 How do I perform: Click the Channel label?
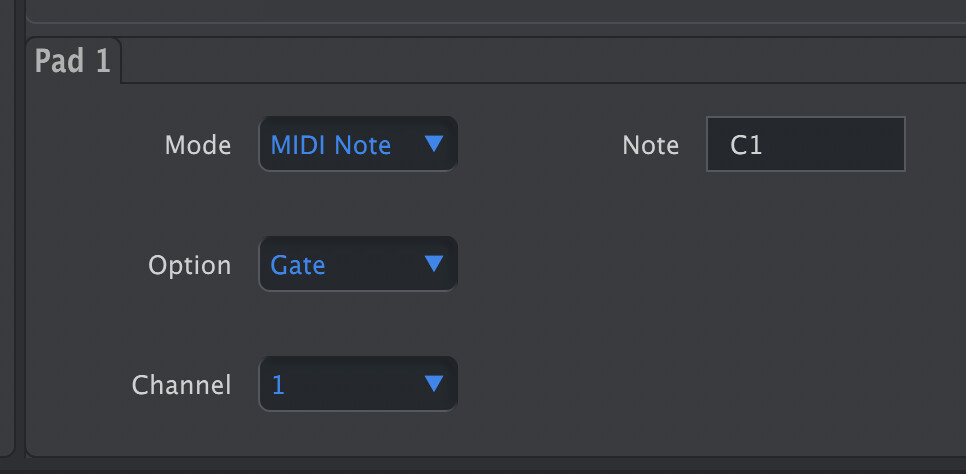tap(182, 386)
